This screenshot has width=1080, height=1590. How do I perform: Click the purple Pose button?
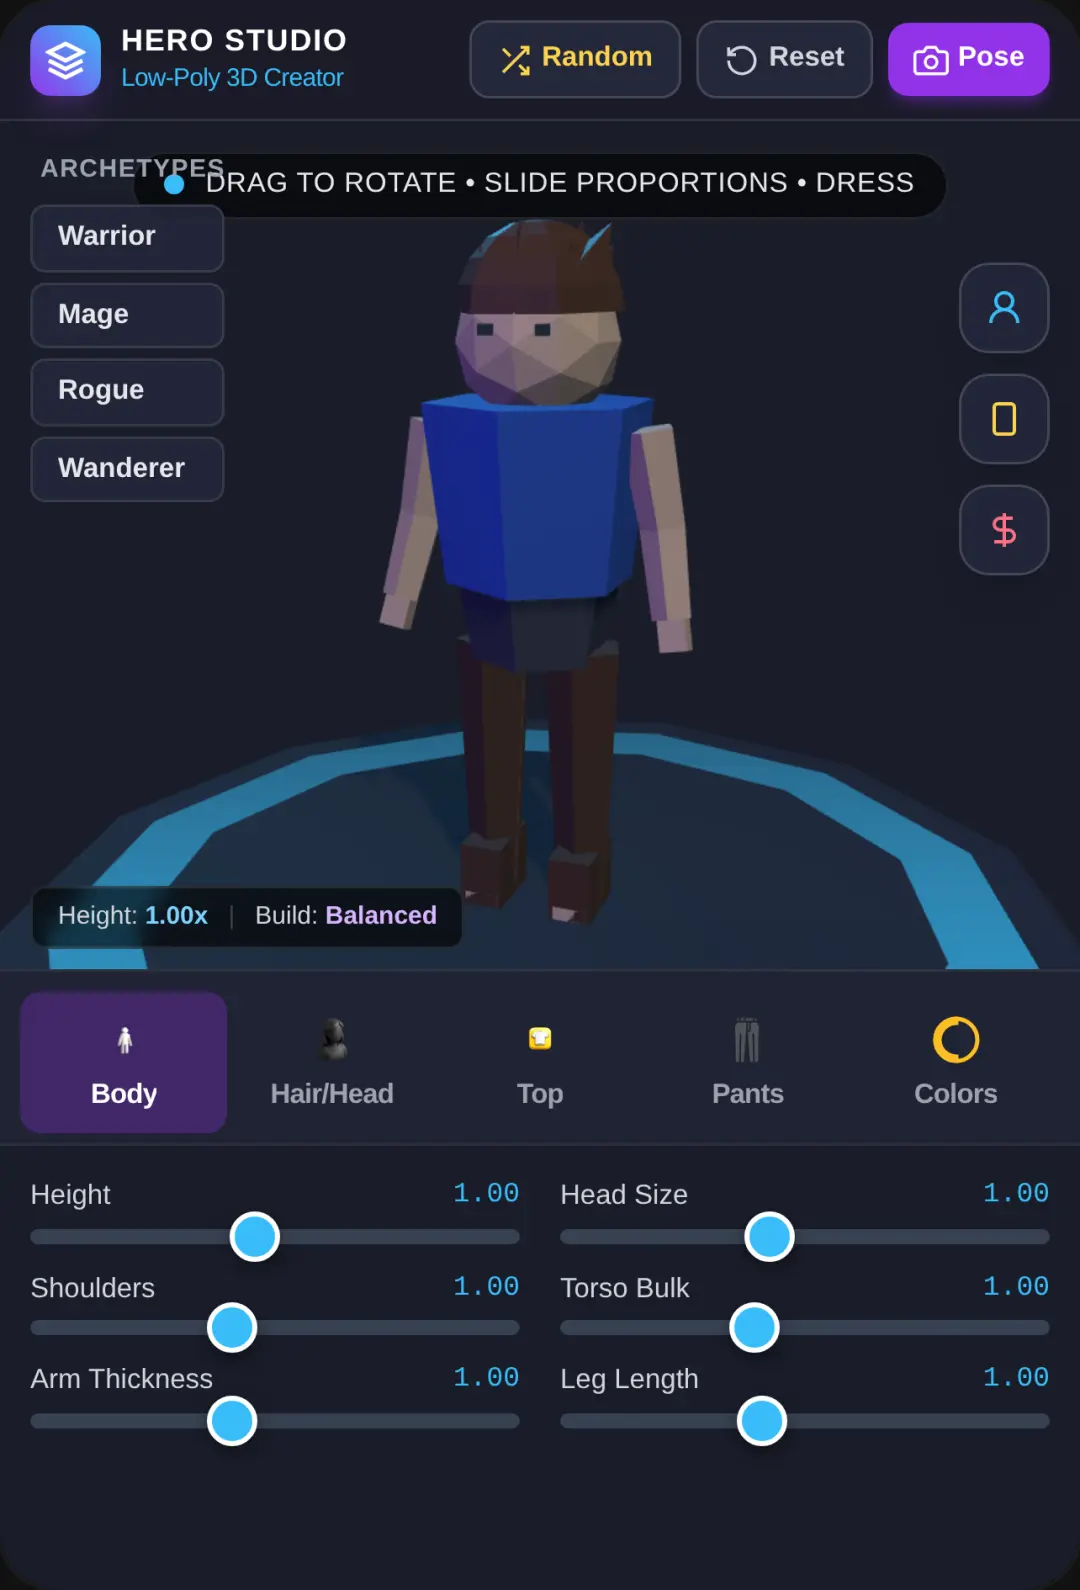(x=969, y=59)
